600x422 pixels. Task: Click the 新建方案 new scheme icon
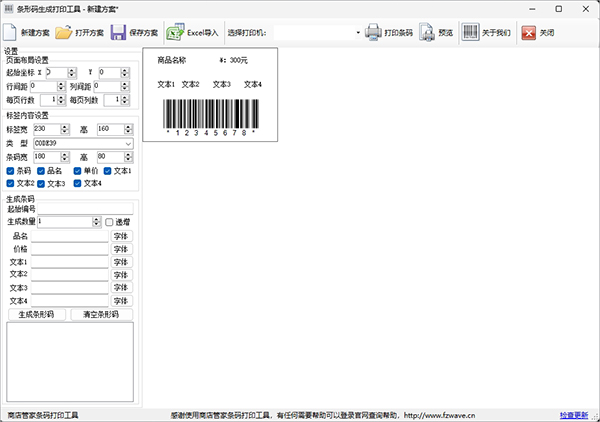click(x=11, y=32)
